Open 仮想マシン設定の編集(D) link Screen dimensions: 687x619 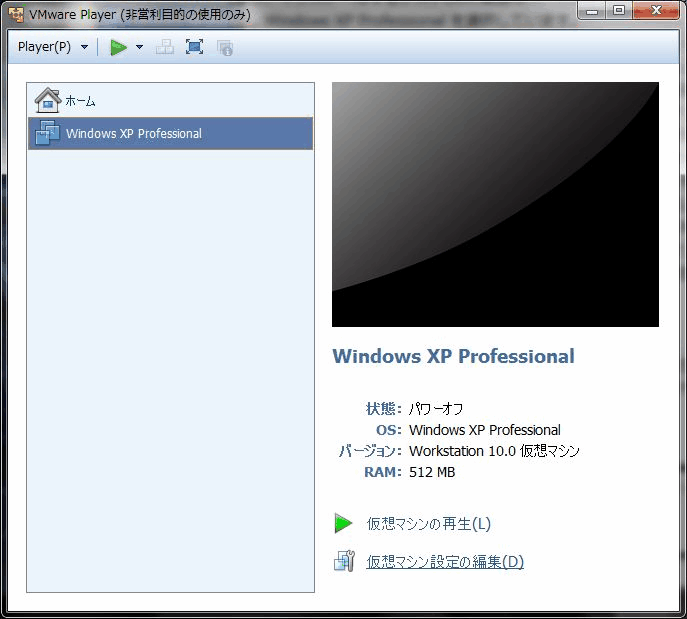tap(444, 561)
